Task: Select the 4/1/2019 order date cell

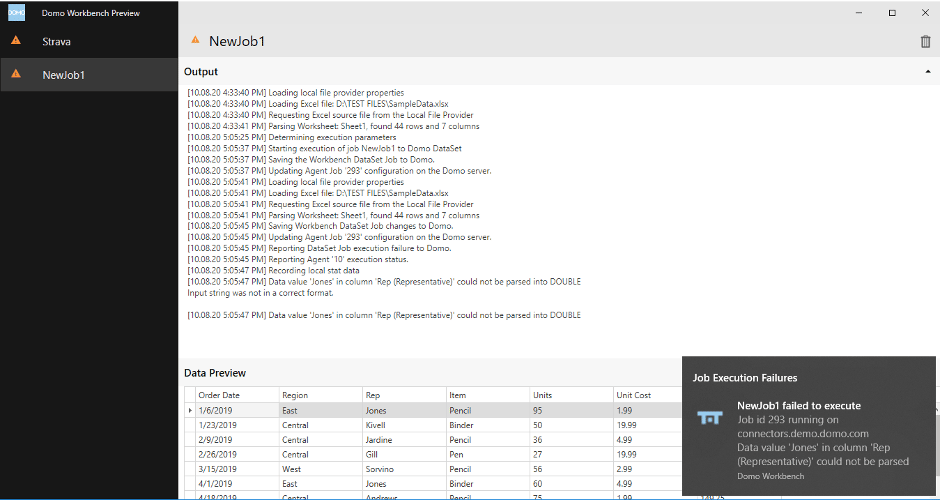Action: click(238, 483)
